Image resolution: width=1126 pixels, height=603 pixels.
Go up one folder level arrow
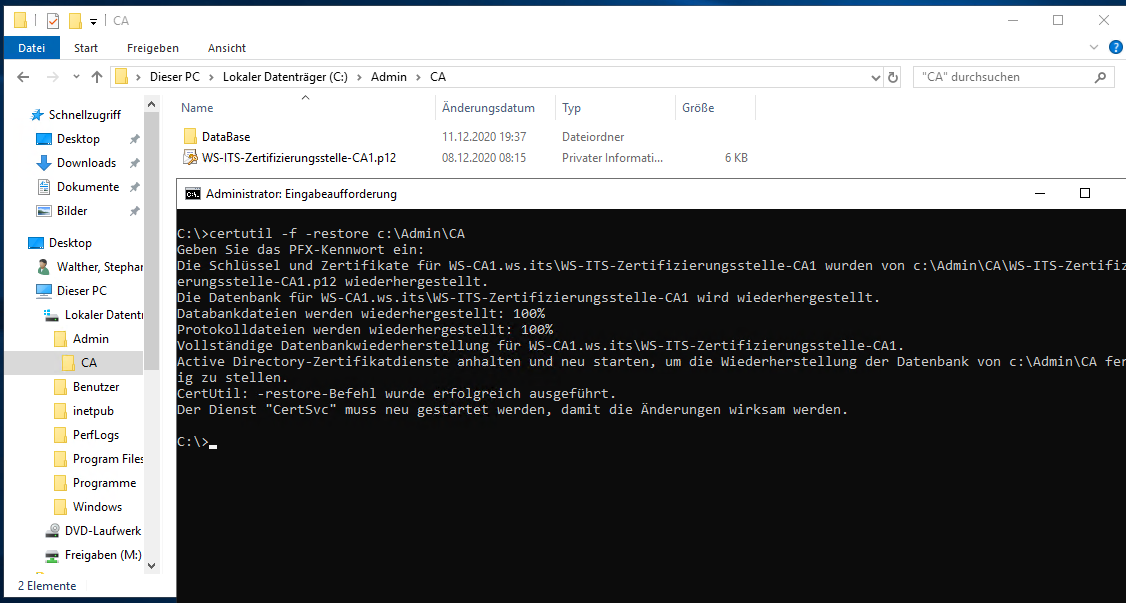coord(97,77)
